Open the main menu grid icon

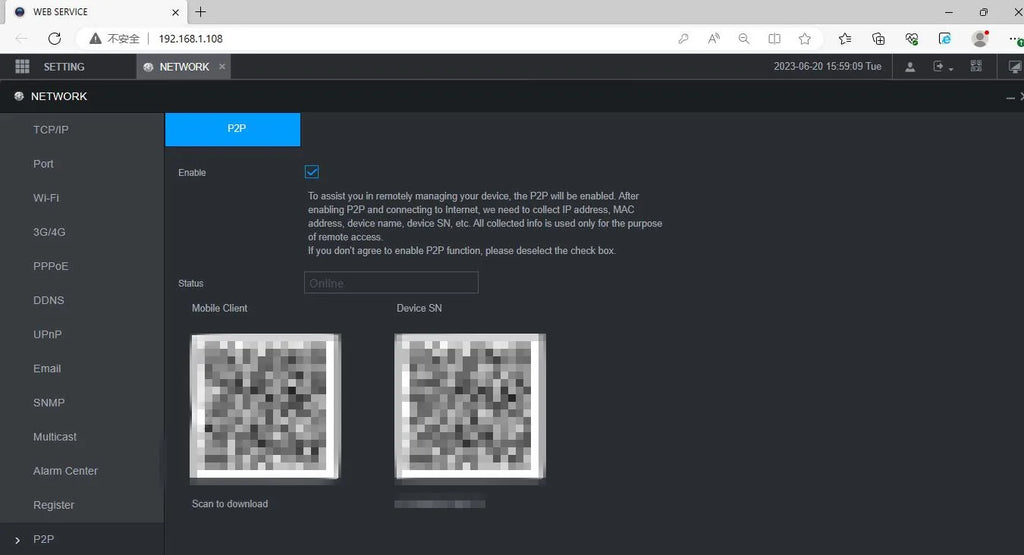pyautogui.click(x=22, y=67)
